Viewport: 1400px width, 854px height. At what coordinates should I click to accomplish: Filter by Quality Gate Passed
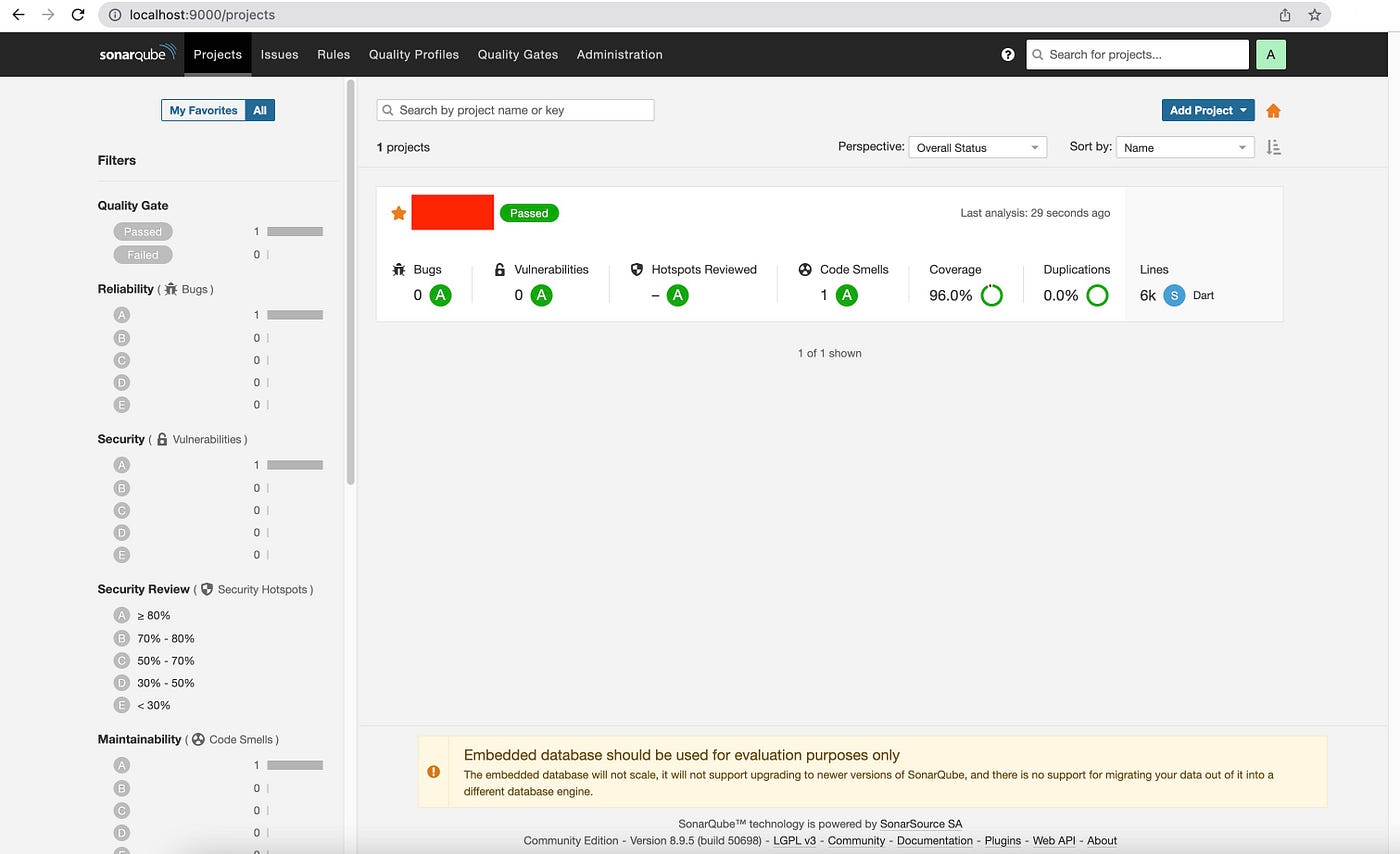point(143,231)
